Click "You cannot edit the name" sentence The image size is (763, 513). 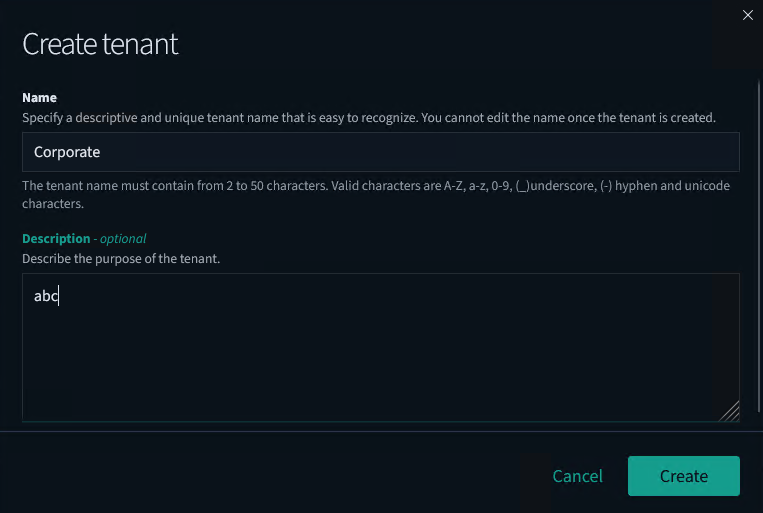point(568,118)
